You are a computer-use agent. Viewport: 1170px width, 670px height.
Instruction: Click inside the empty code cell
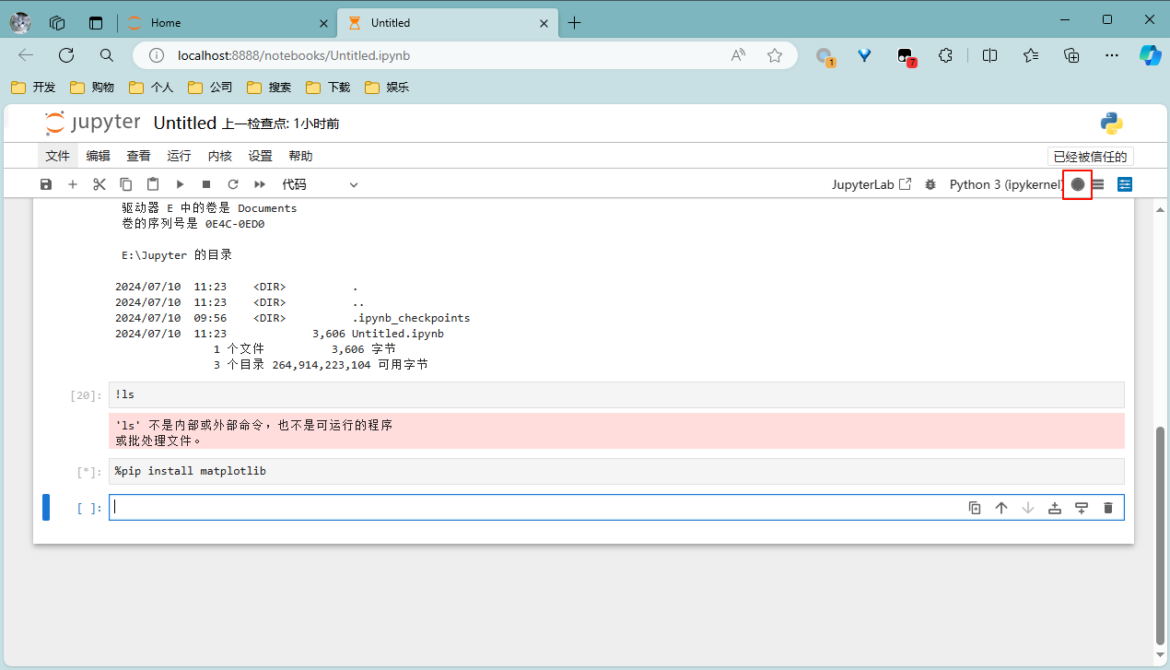point(400,507)
